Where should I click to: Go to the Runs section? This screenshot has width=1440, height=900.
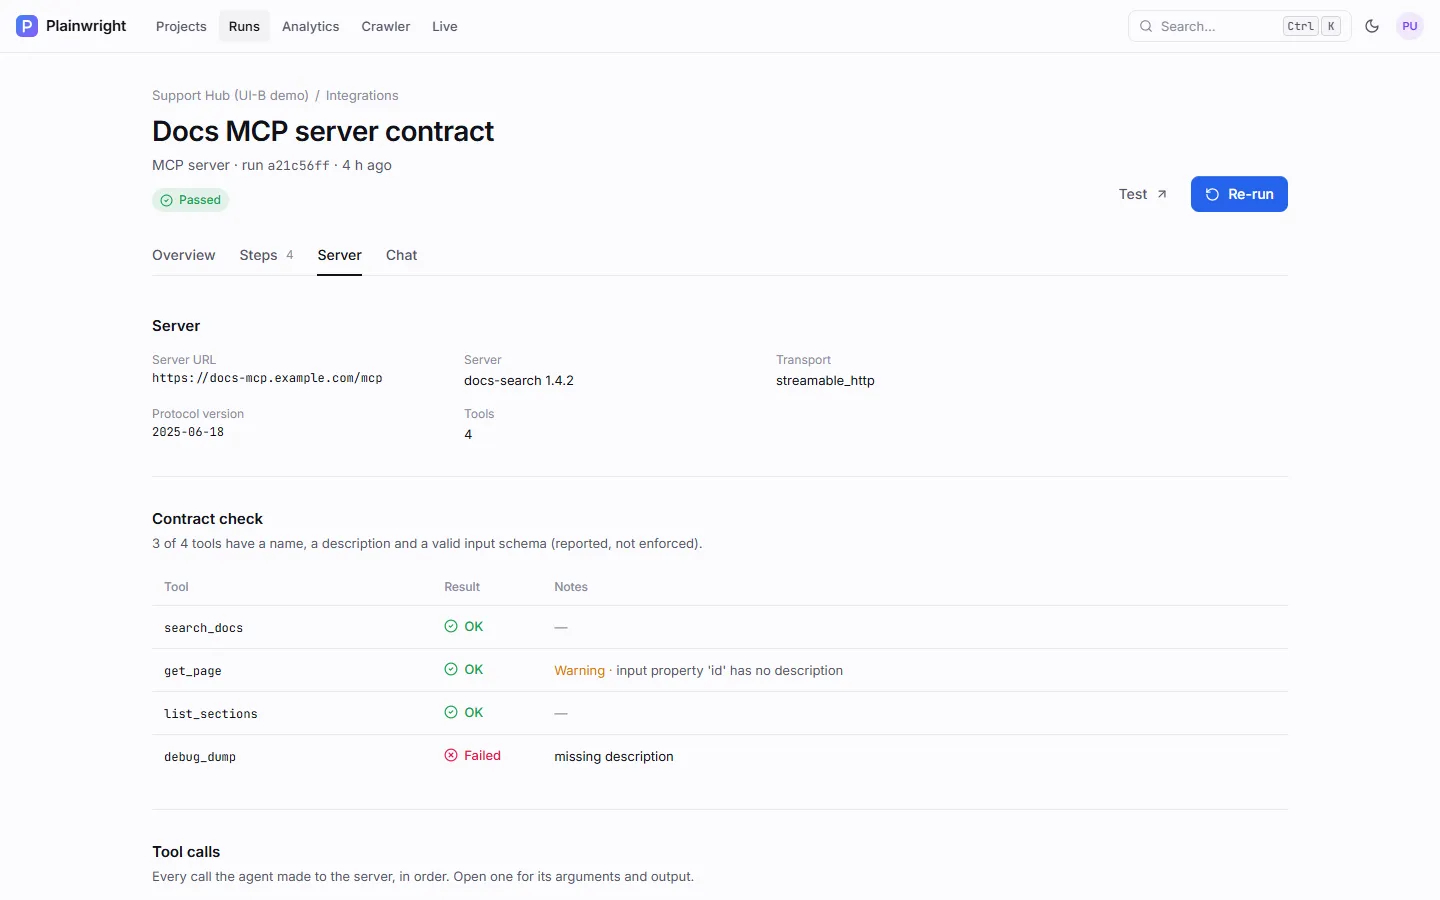click(x=244, y=26)
